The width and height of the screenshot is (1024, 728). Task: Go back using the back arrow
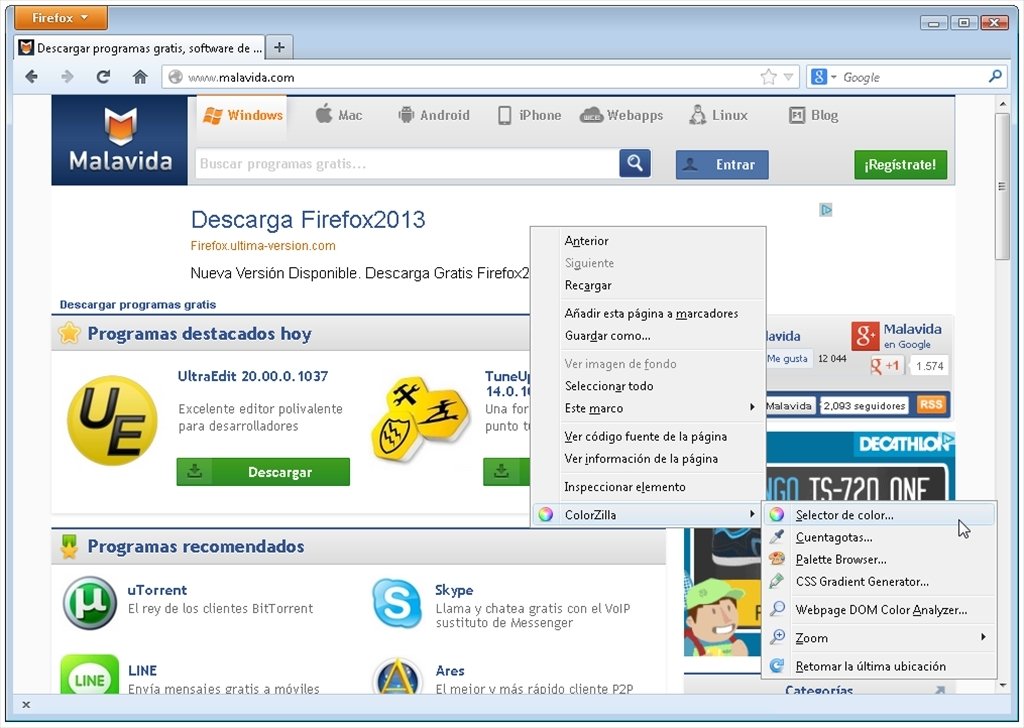[31, 77]
